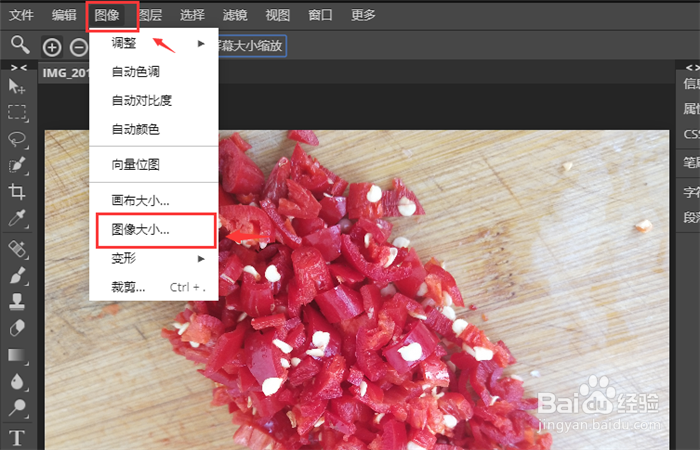Select the Rectangle Select tool

pos(17,112)
